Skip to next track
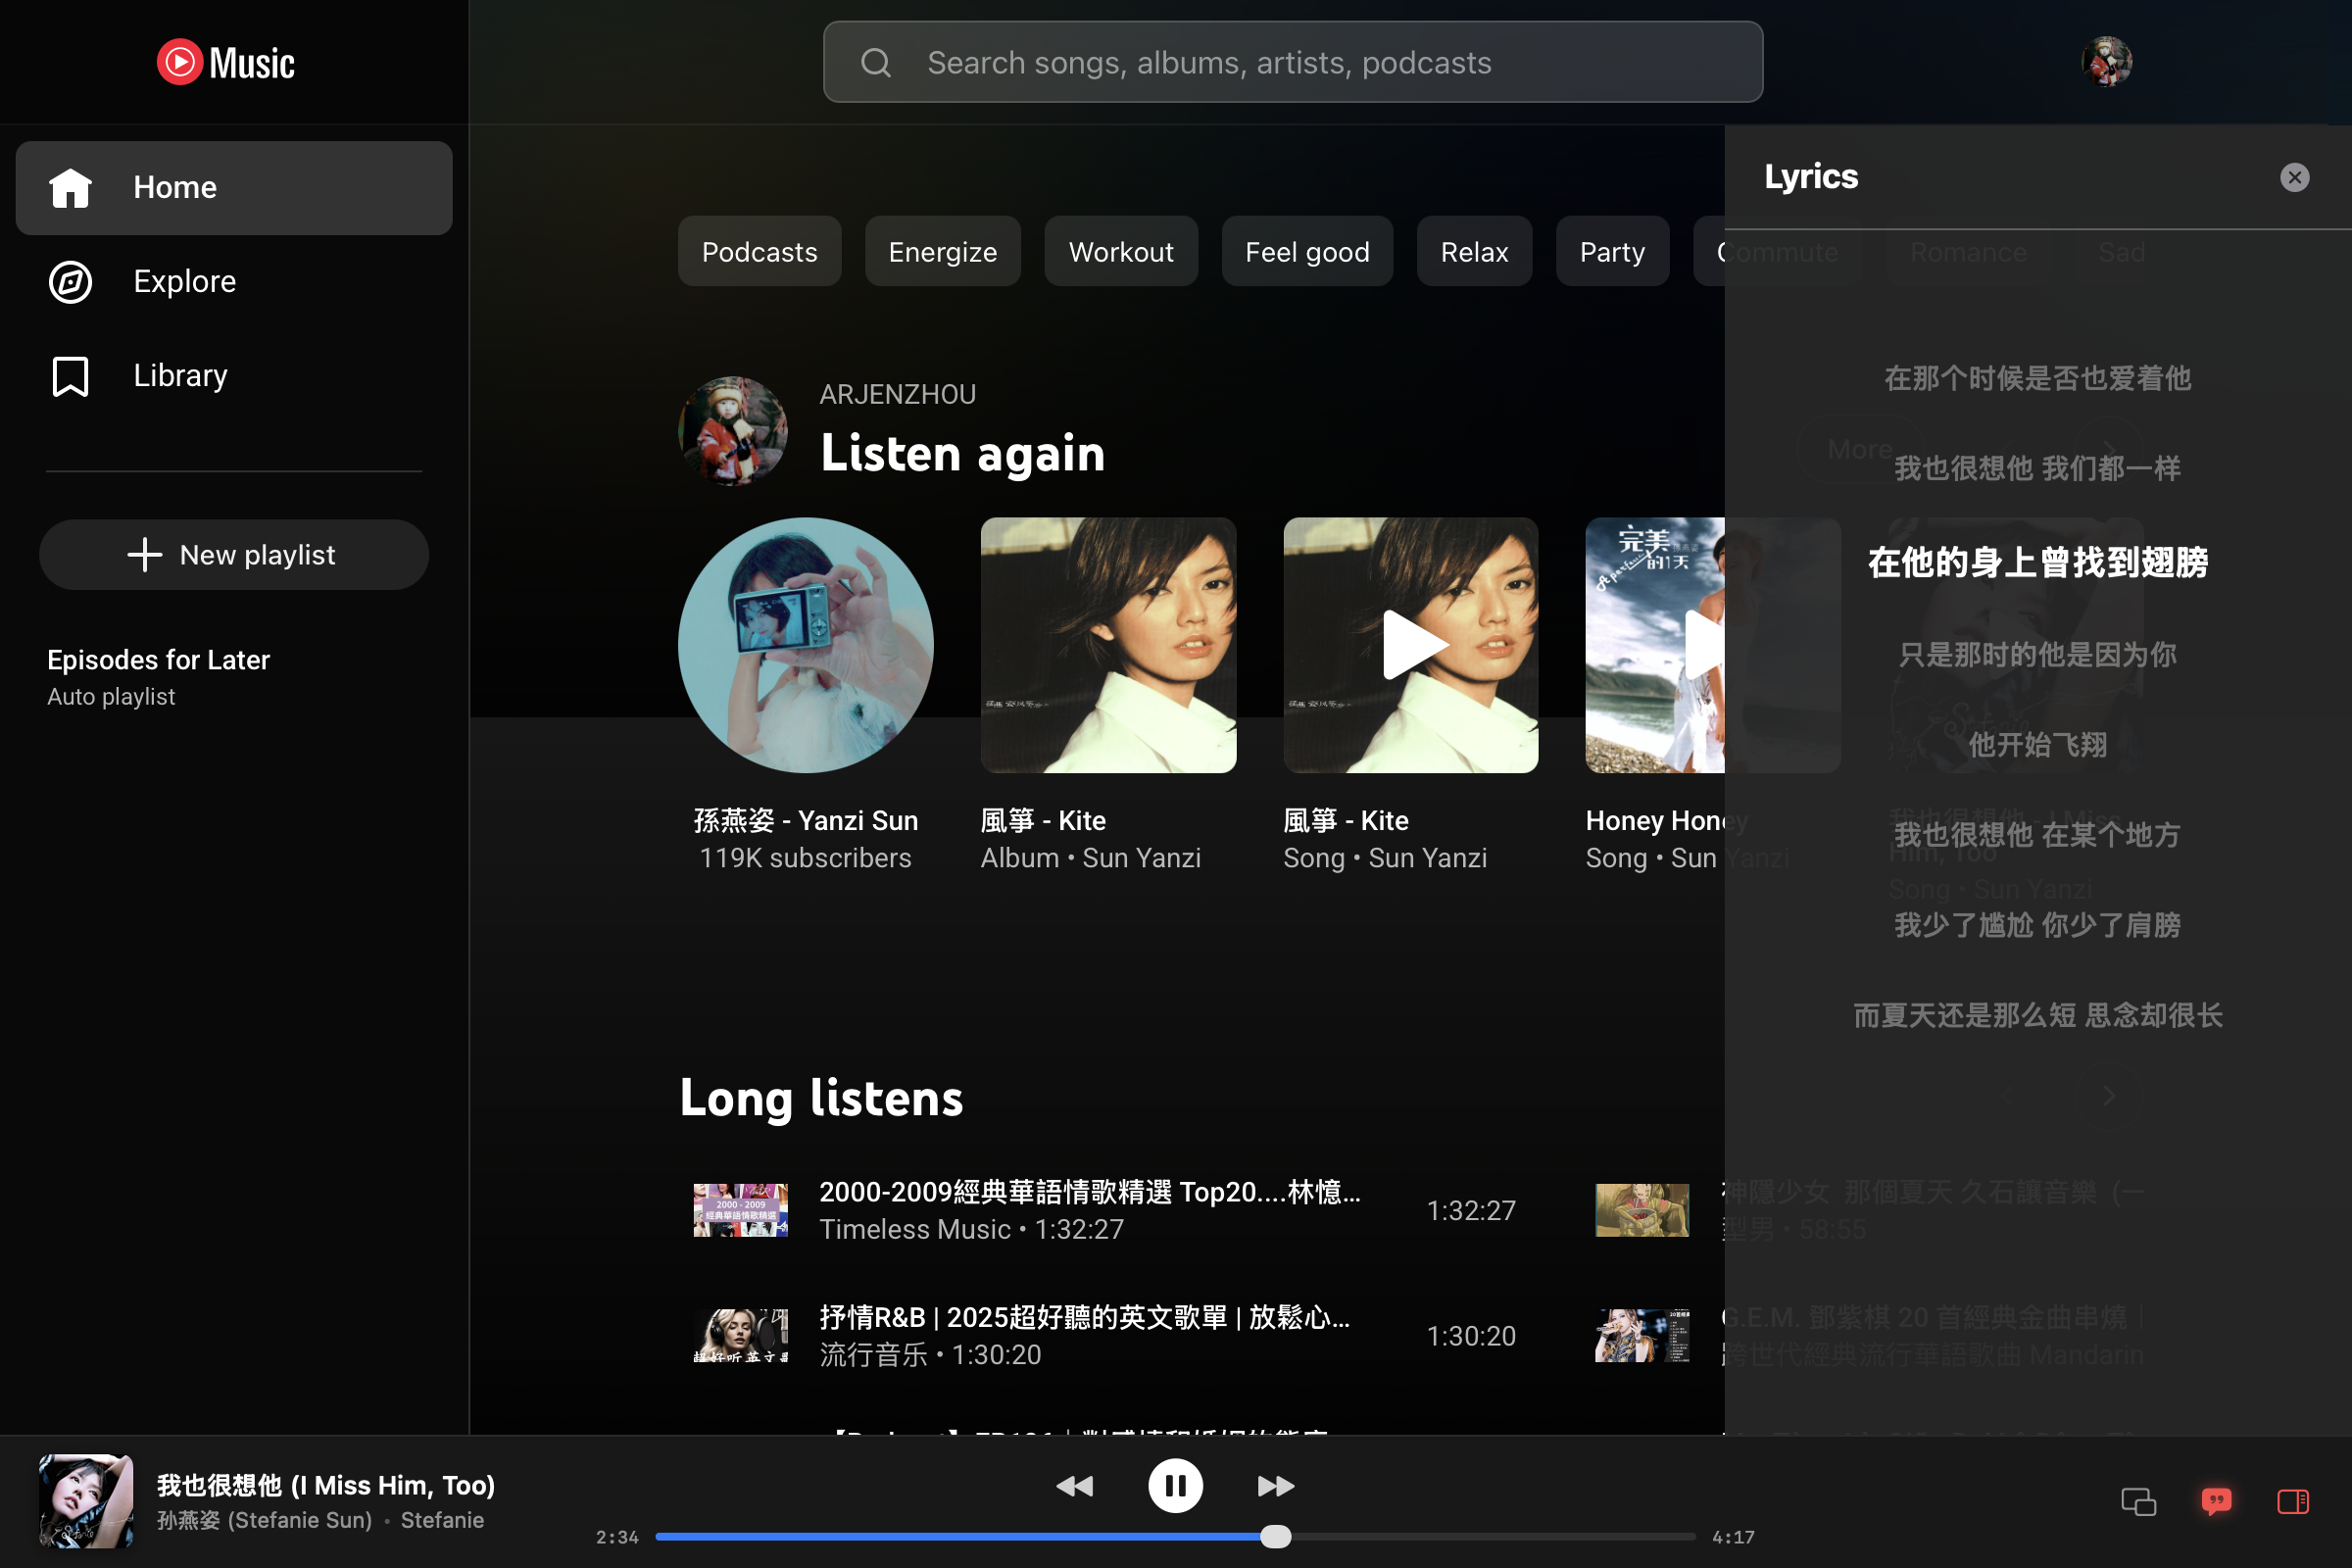The image size is (2352, 1568). pyautogui.click(x=1276, y=1486)
